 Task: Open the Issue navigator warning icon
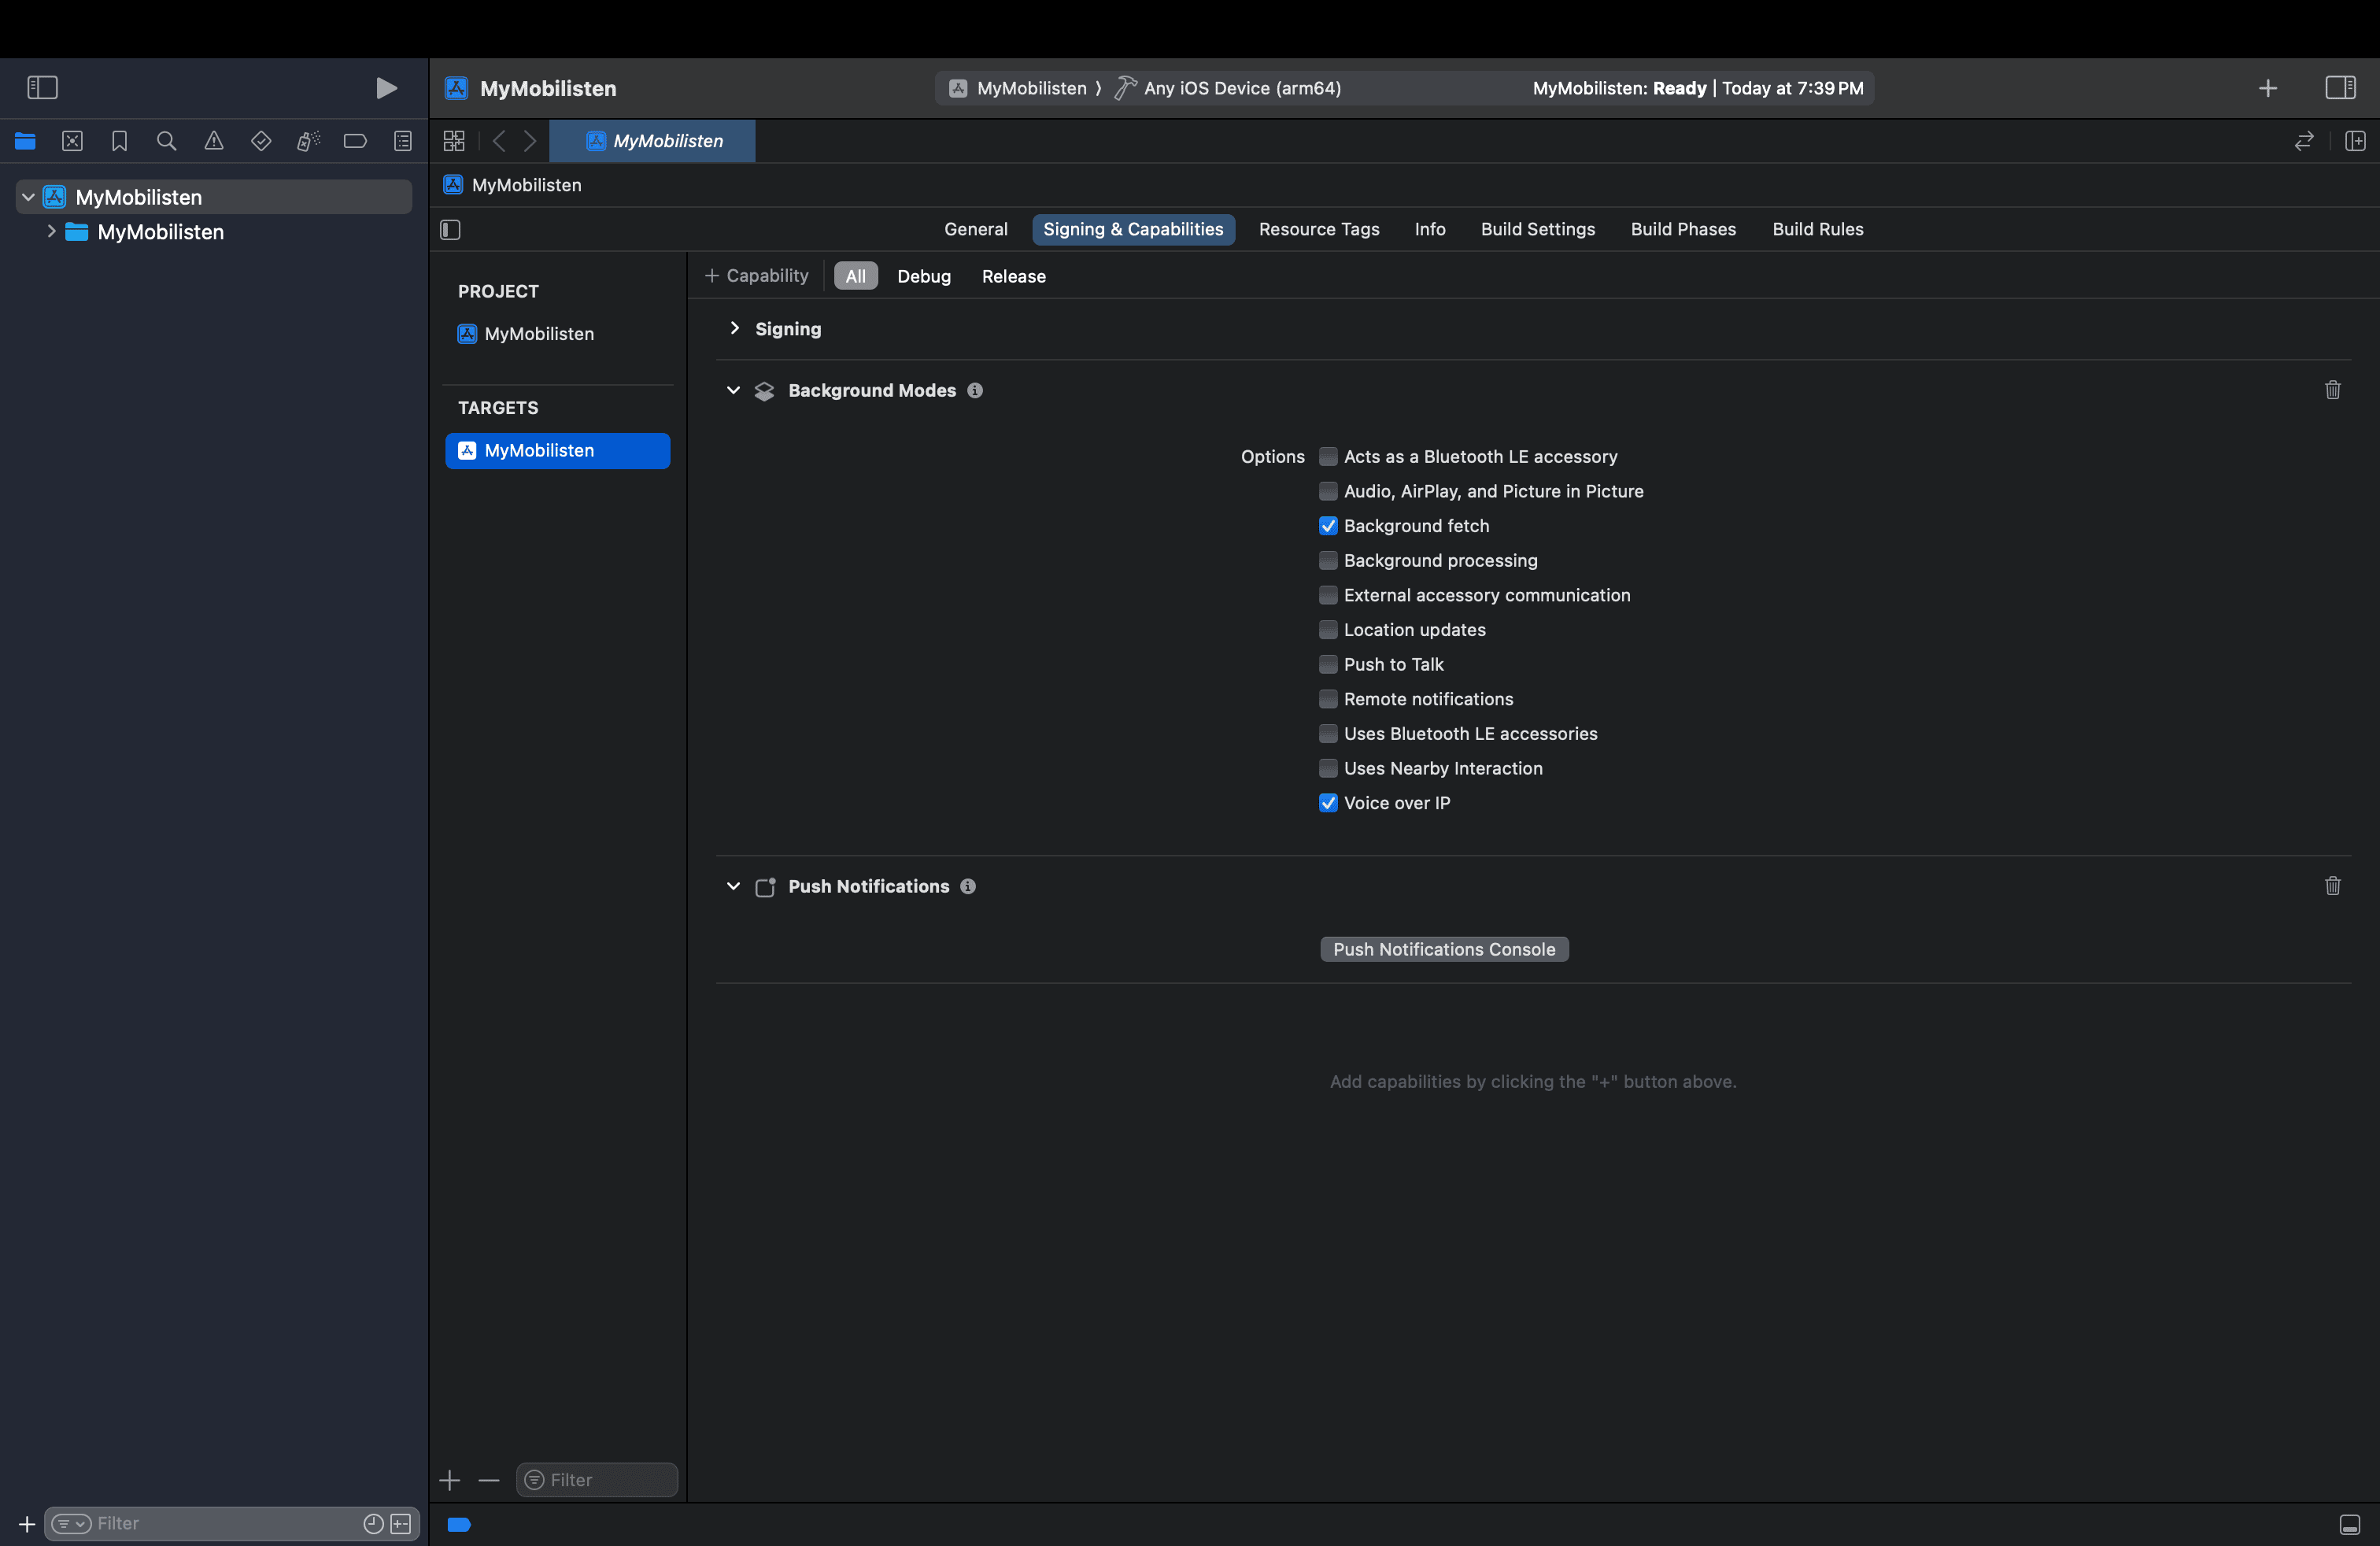pos(214,141)
